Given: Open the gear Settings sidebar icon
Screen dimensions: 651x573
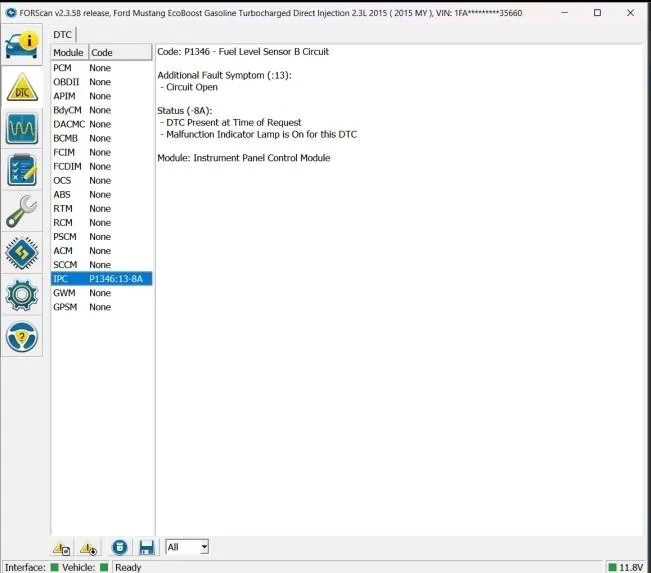Looking at the screenshot, I should tap(22, 295).
